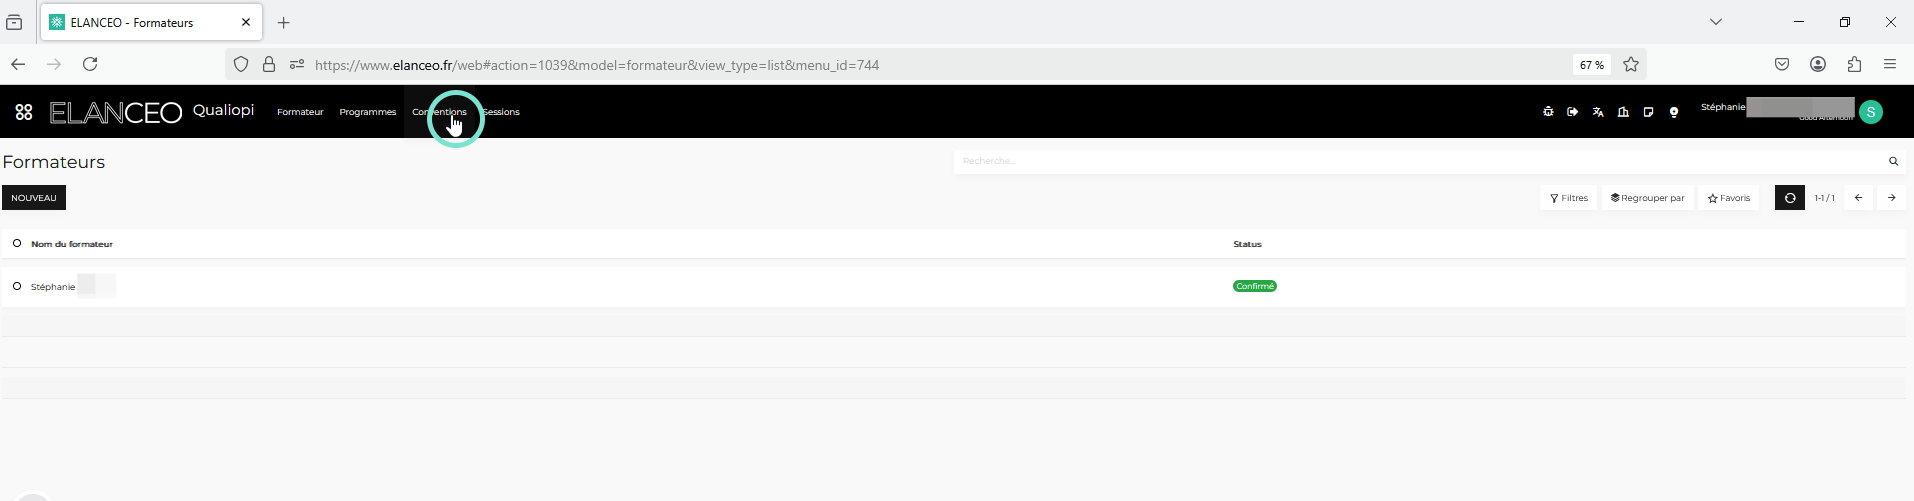The image size is (1914, 501).
Task: Open the Sessions menu
Action: [x=501, y=112]
